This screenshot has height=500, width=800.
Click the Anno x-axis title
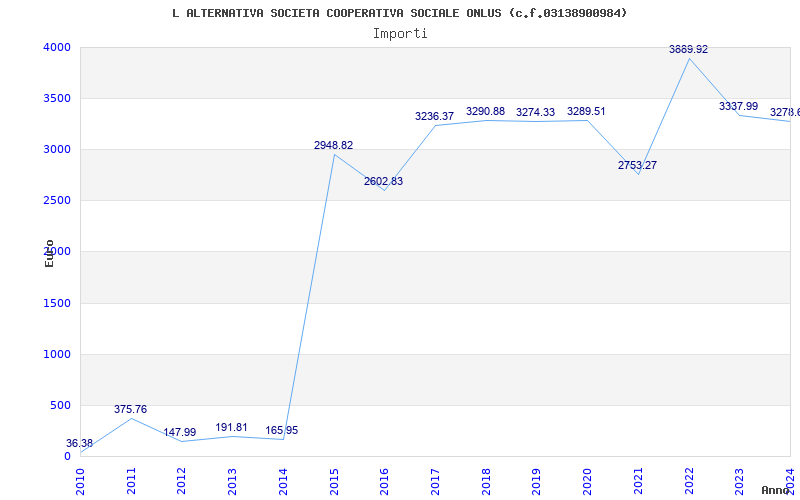coord(776,490)
